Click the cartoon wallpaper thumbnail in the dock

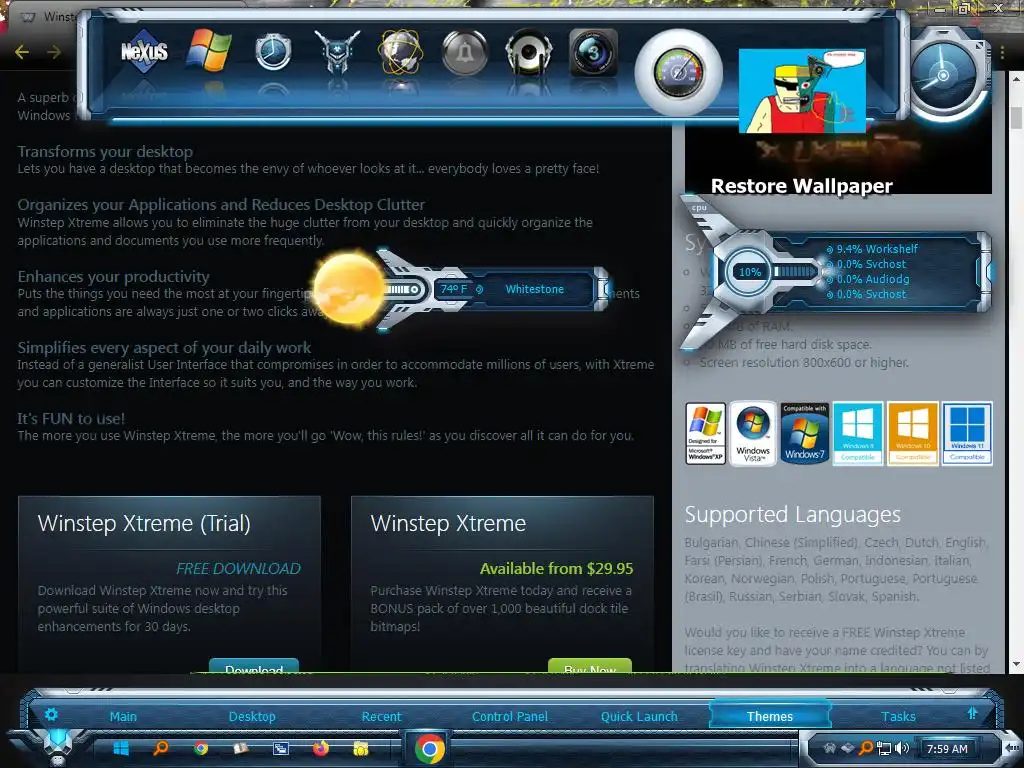(x=802, y=91)
